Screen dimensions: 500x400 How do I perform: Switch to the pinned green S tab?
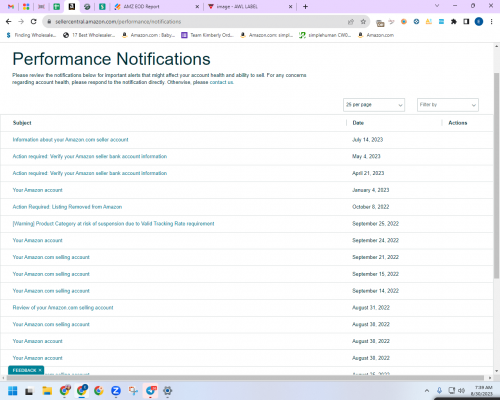pos(102,6)
